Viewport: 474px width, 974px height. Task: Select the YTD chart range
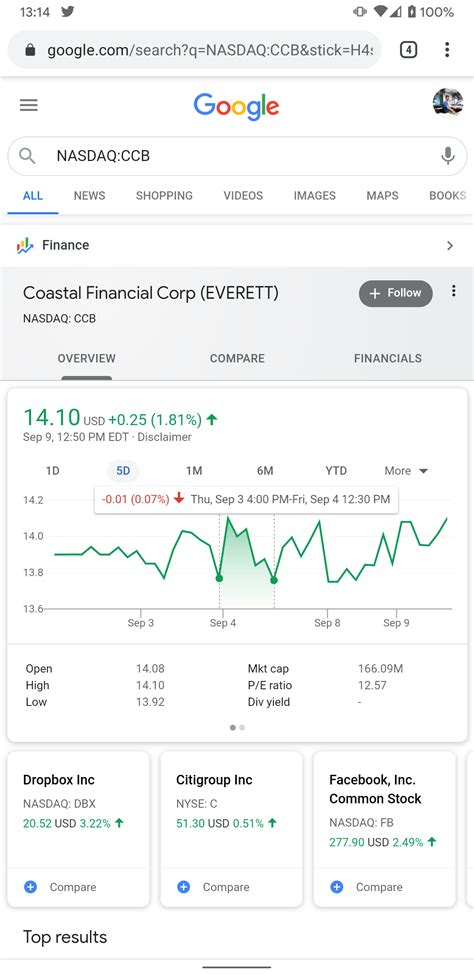coord(336,471)
